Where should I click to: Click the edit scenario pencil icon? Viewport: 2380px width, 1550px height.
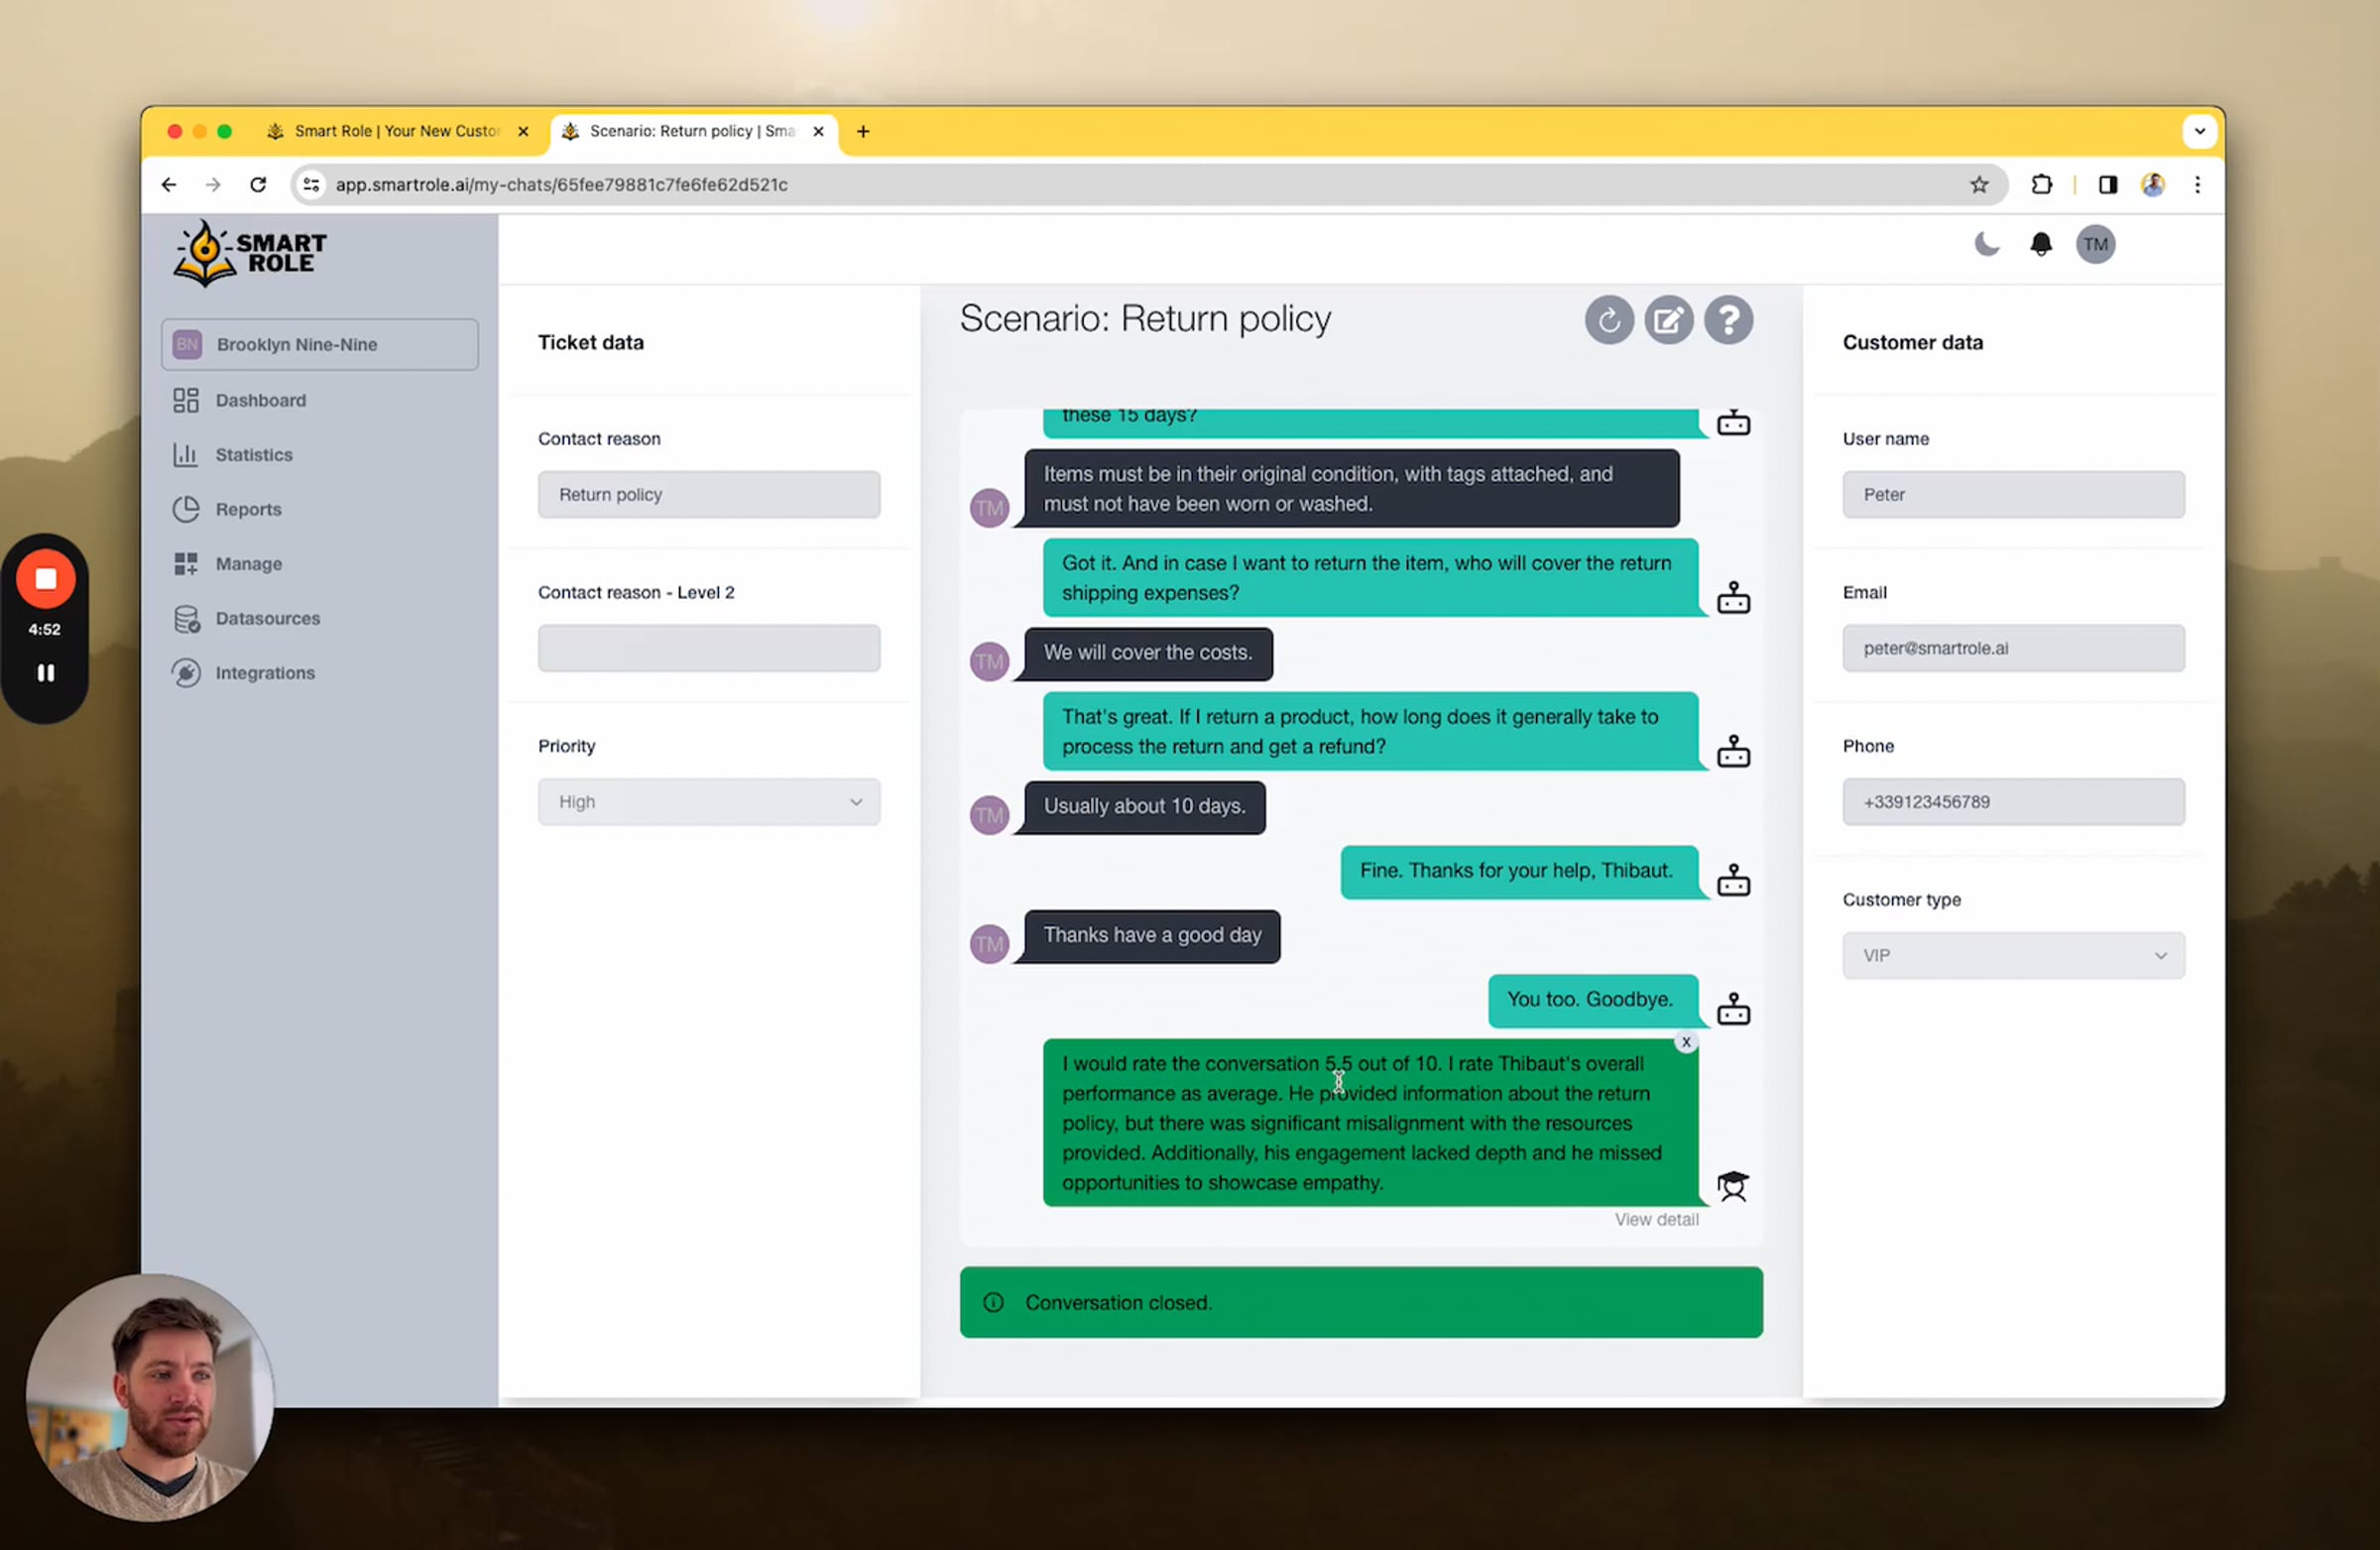point(1668,320)
